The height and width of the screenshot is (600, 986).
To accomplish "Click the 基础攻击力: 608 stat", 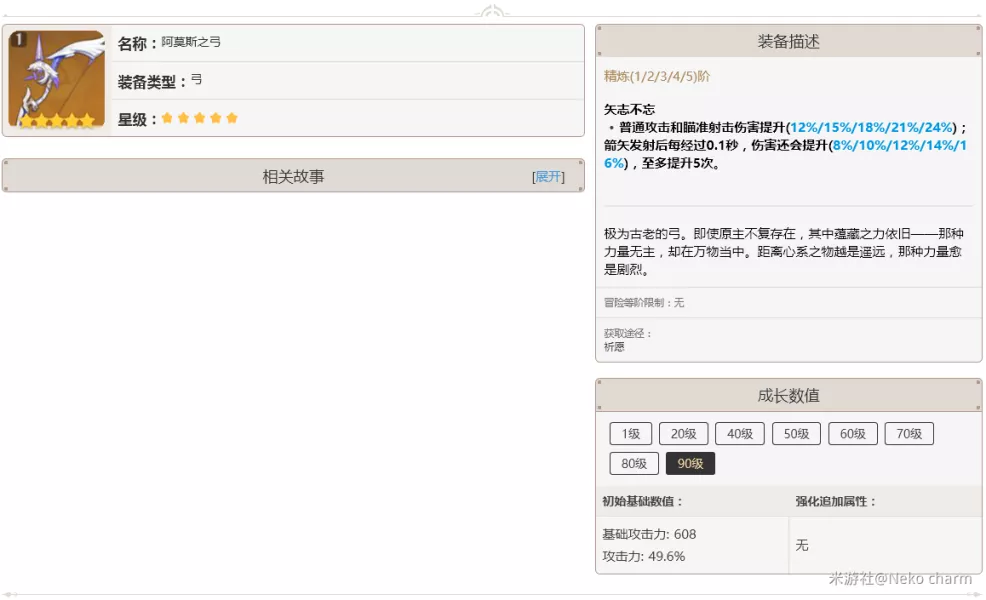I will [x=649, y=535].
